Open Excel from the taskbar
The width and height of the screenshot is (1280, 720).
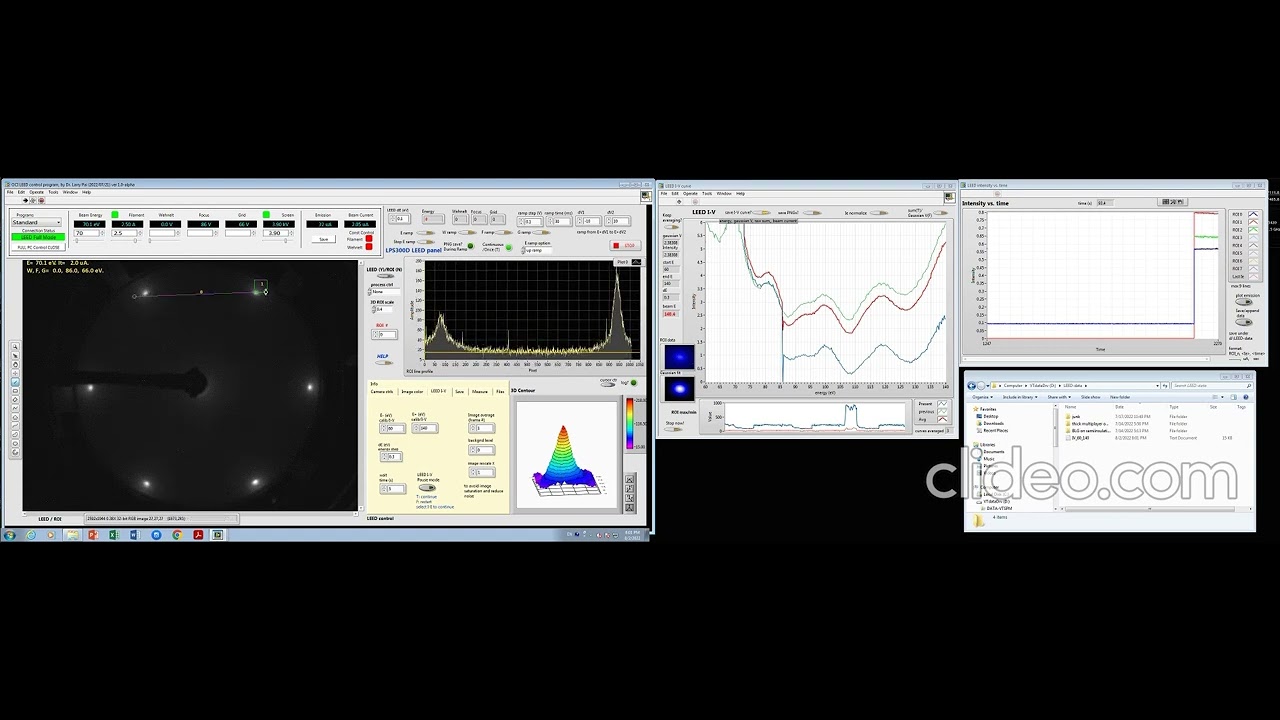(114, 535)
